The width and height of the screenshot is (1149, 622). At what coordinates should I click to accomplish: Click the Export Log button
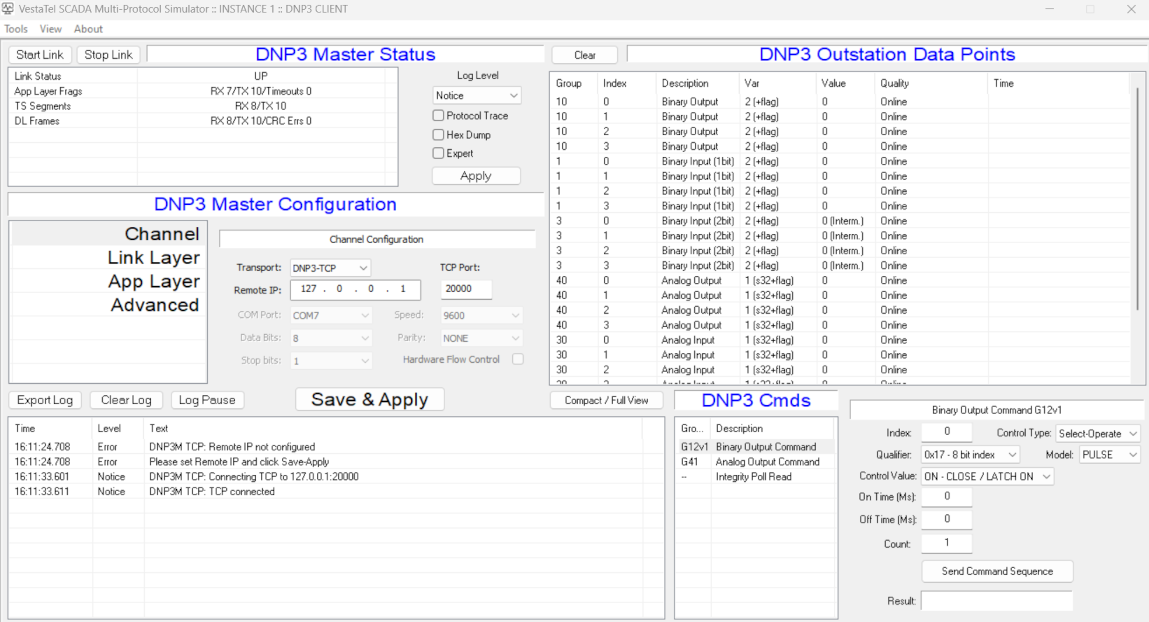45,400
